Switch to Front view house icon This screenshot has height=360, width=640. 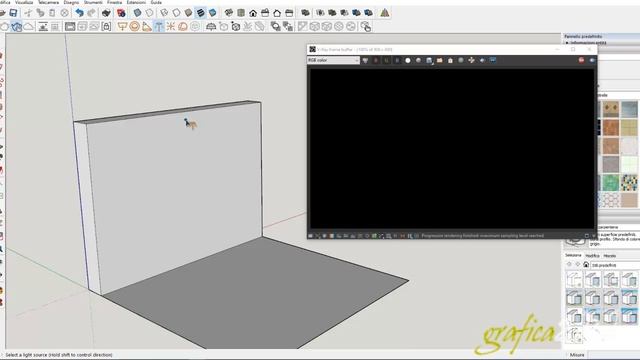click(253, 13)
